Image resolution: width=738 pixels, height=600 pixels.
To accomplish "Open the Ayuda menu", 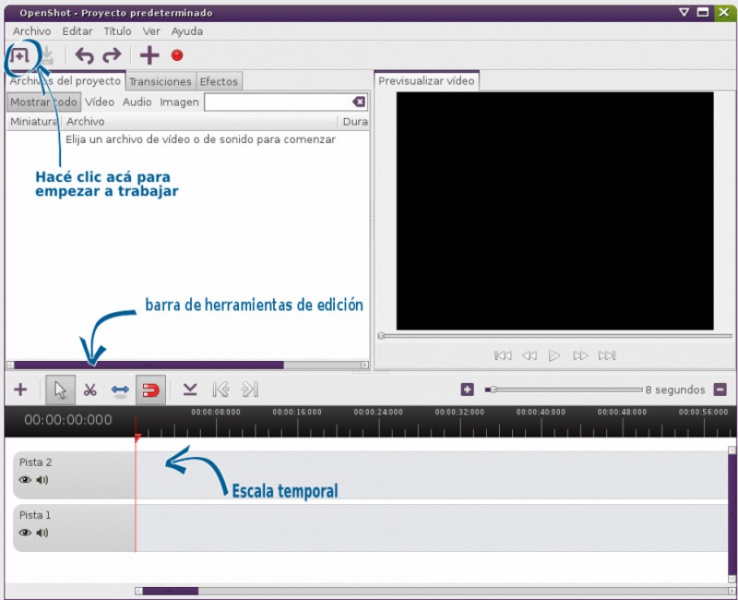I will coord(187,32).
